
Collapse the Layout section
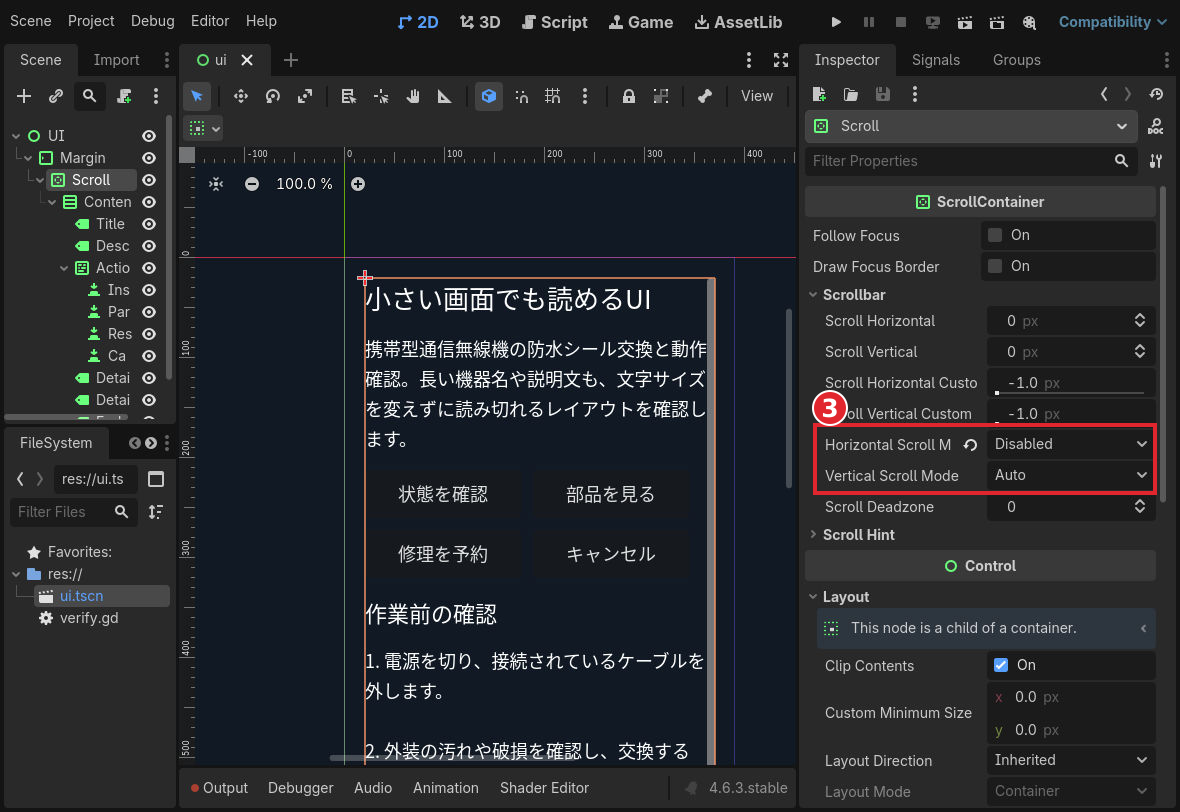845,597
